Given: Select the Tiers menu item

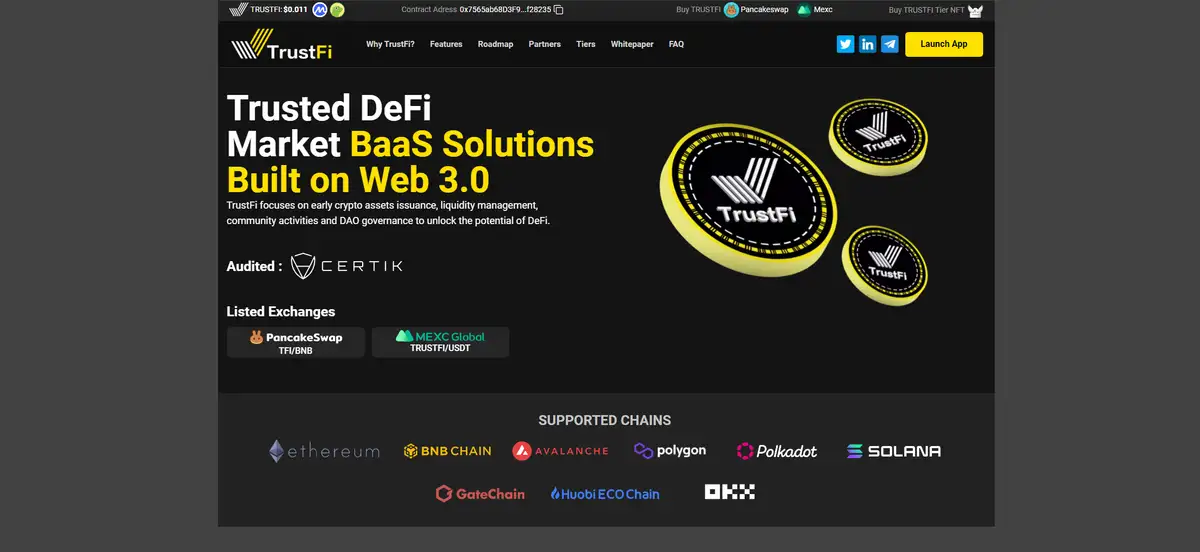Looking at the screenshot, I should (x=586, y=45).
